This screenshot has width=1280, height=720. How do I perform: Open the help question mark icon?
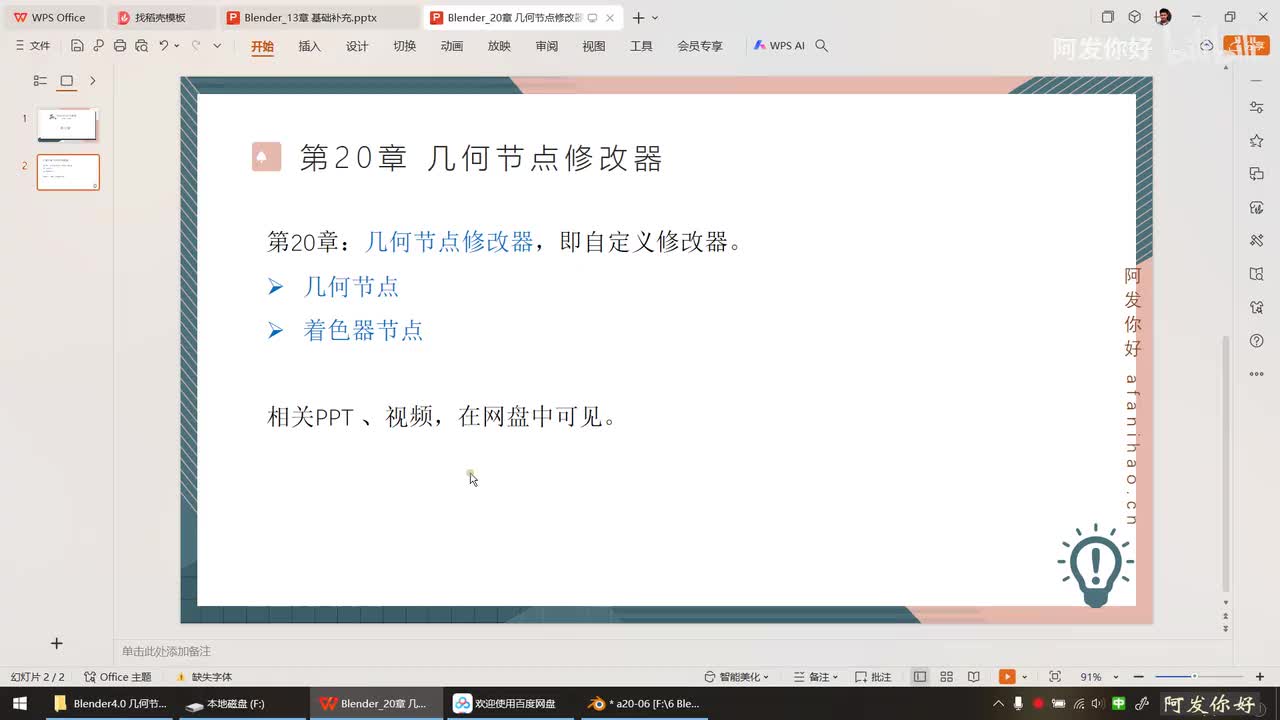coord(1257,341)
